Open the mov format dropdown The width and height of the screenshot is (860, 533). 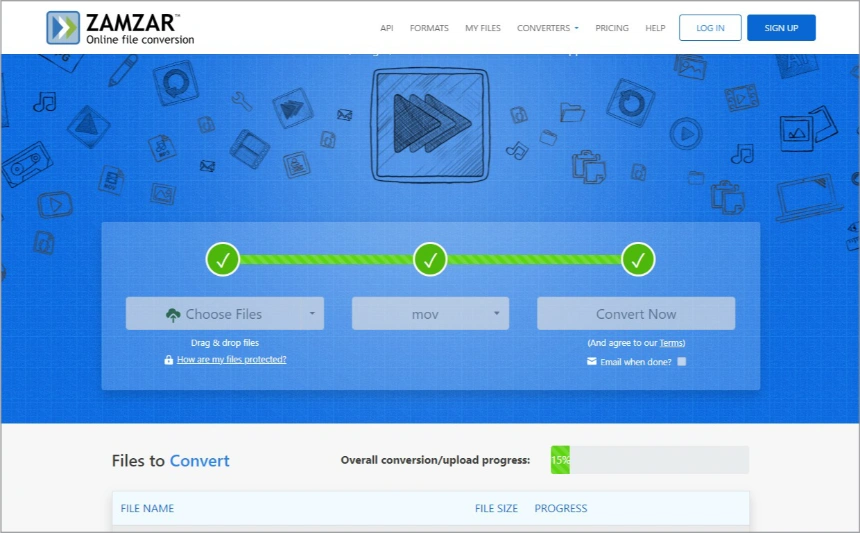(x=430, y=314)
